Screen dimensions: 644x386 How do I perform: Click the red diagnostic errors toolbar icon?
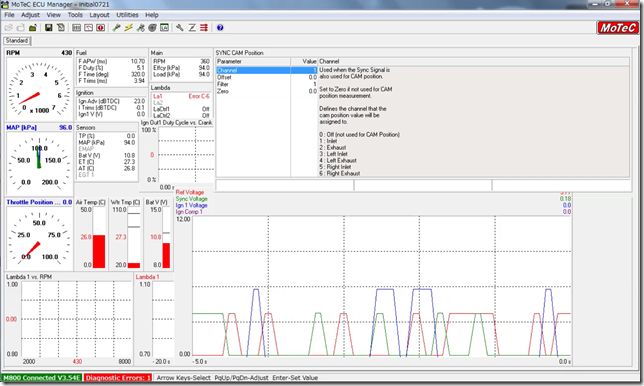(x=100, y=28)
